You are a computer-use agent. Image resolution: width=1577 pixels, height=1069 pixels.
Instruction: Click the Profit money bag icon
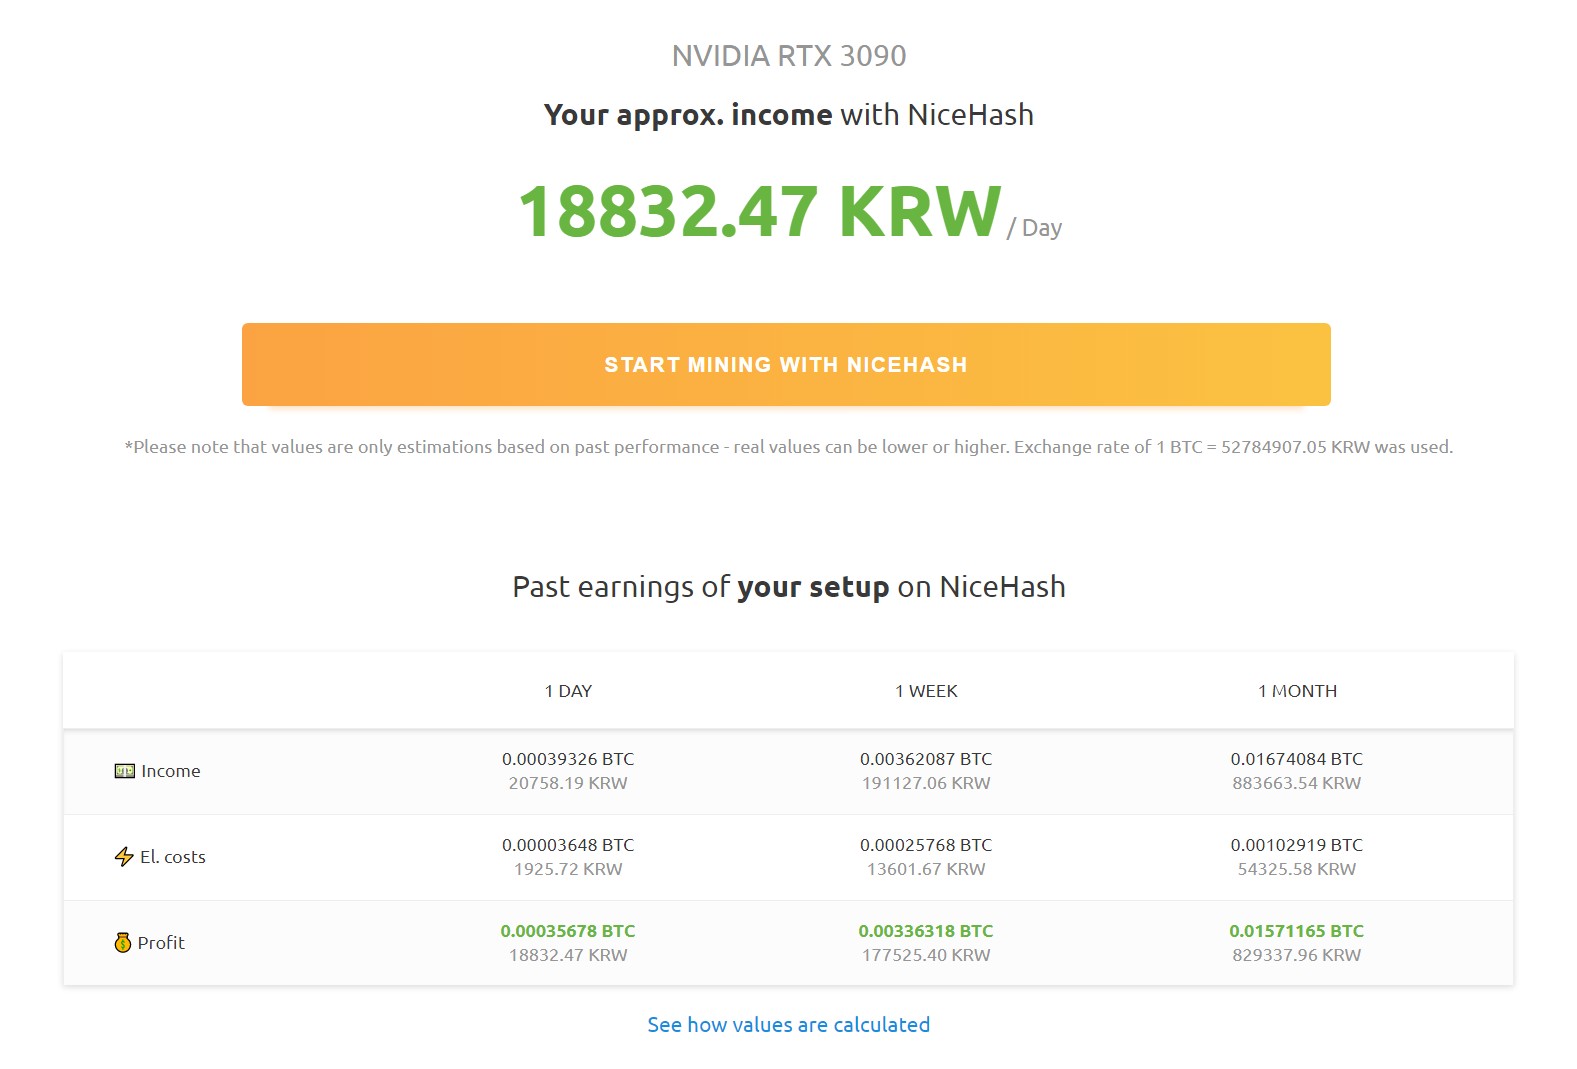[x=123, y=943]
